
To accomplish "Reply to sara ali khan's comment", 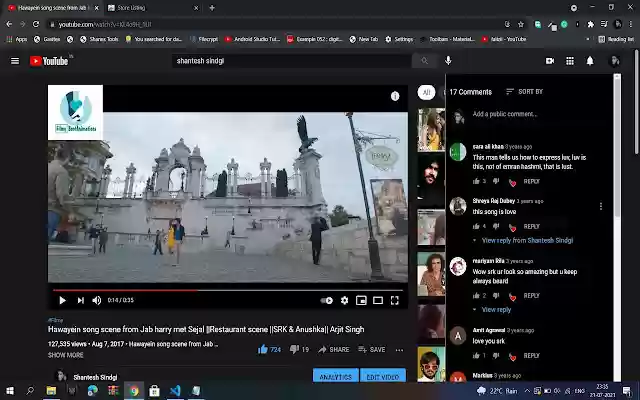I will (531, 181).
